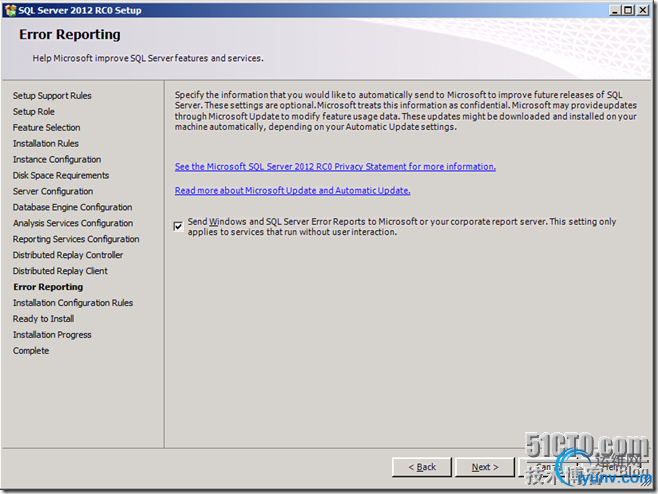The height and width of the screenshot is (494, 658).
Task: Go to the previous page with Back
Action: click(x=421, y=467)
